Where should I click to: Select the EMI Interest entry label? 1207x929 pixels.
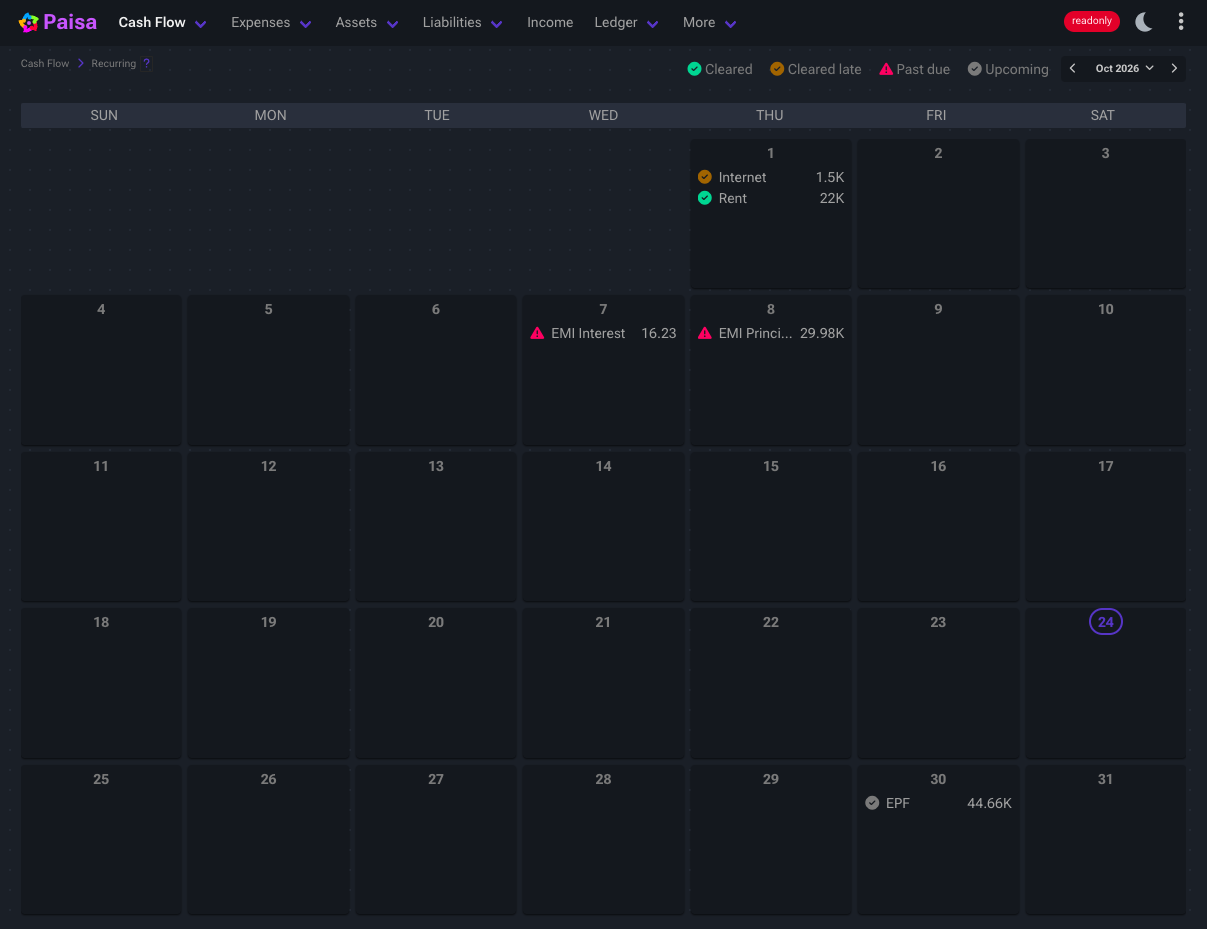coord(588,333)
